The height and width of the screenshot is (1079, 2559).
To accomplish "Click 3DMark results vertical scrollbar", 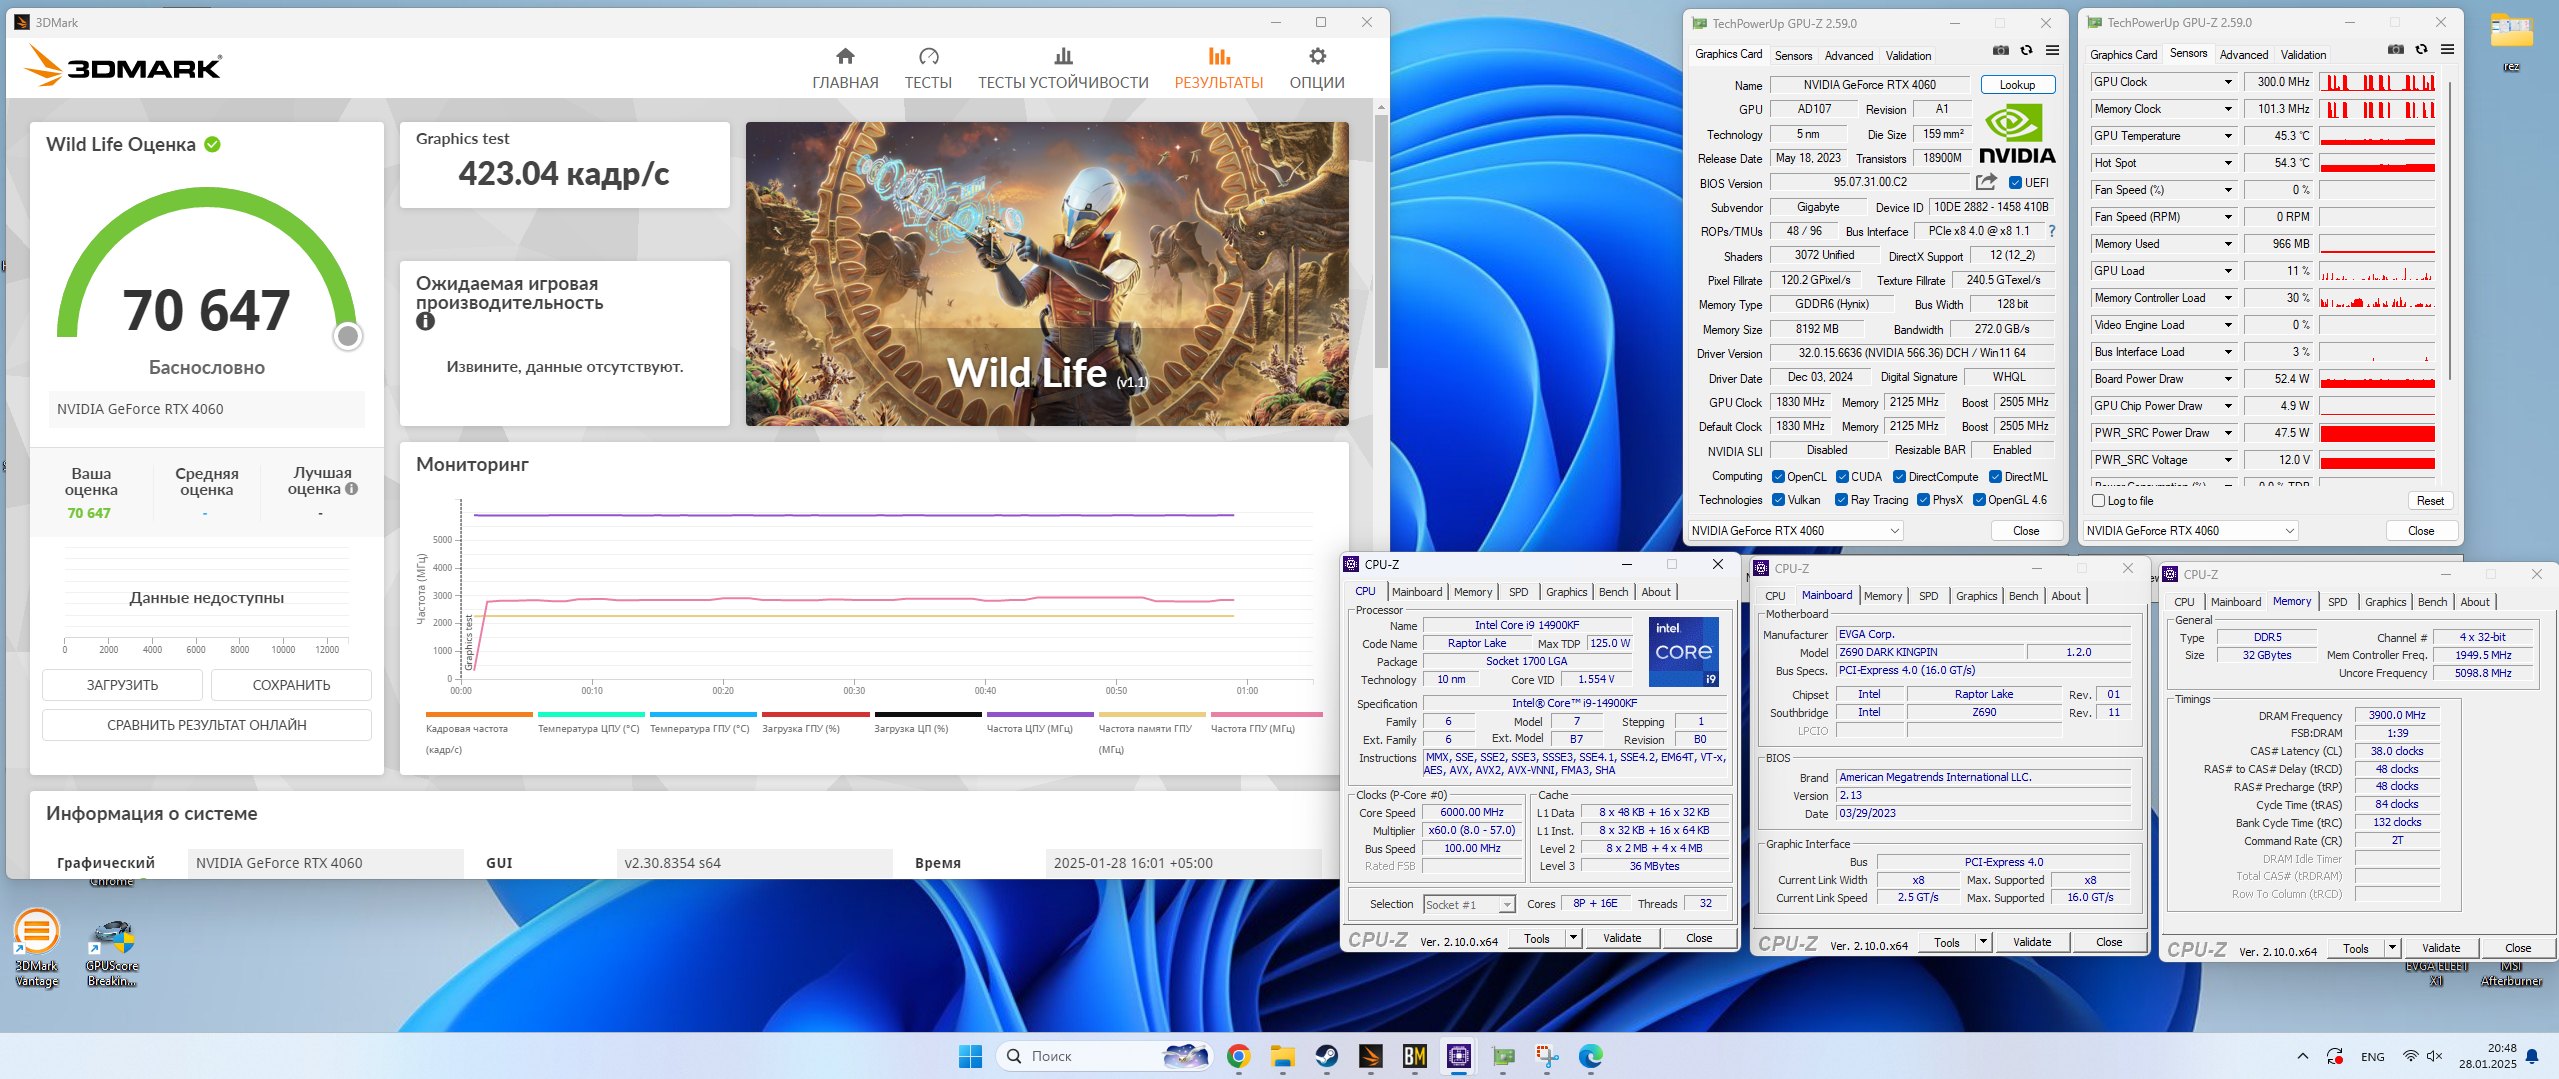I will [1381, 240].
